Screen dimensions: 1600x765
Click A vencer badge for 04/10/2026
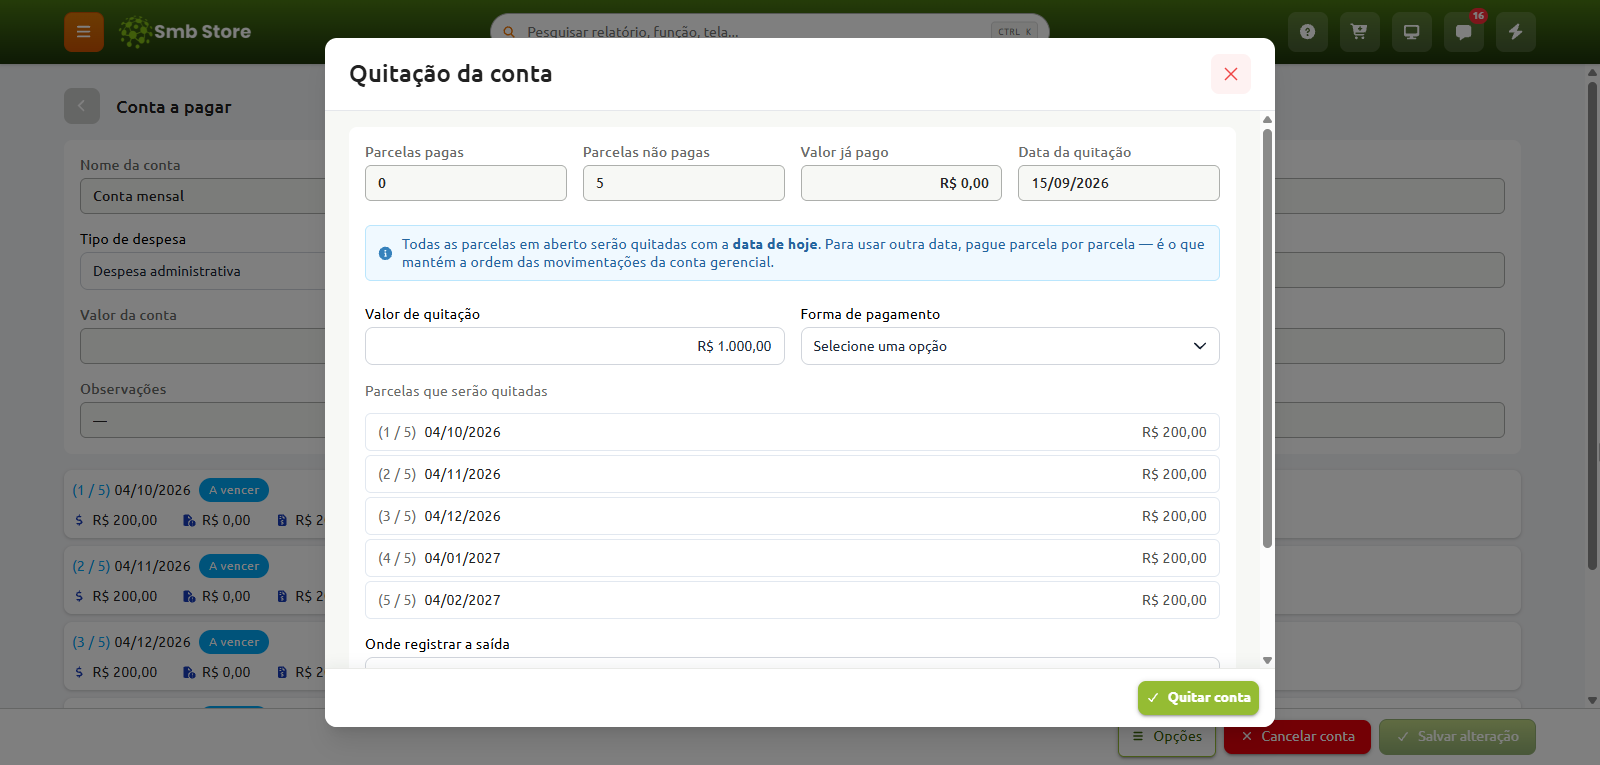click(x=234, y=490)
